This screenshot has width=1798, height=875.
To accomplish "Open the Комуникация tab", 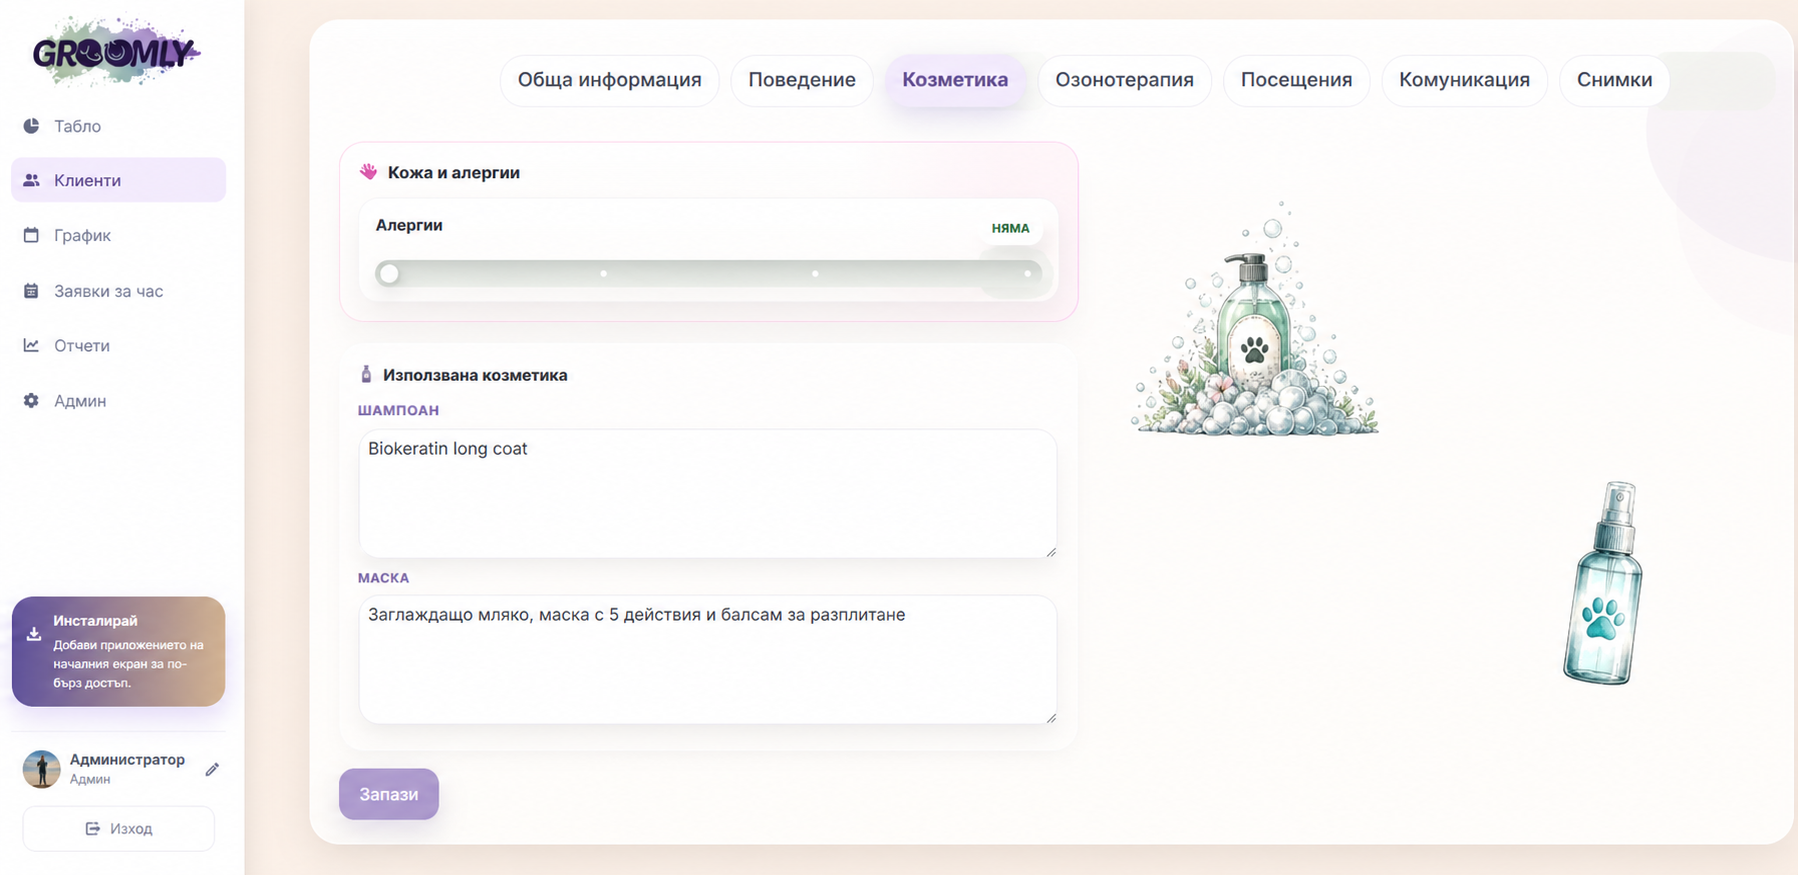I will pos(1464,80).
